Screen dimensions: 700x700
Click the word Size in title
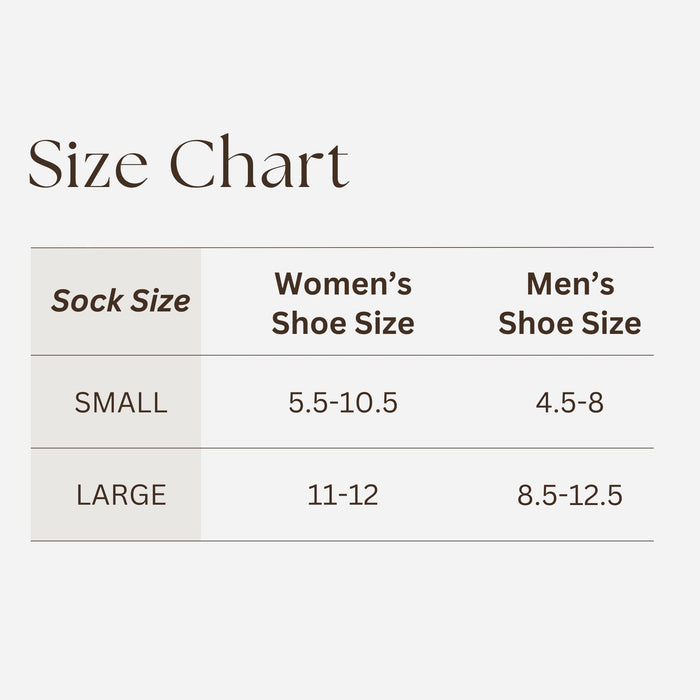coord(88,164)
